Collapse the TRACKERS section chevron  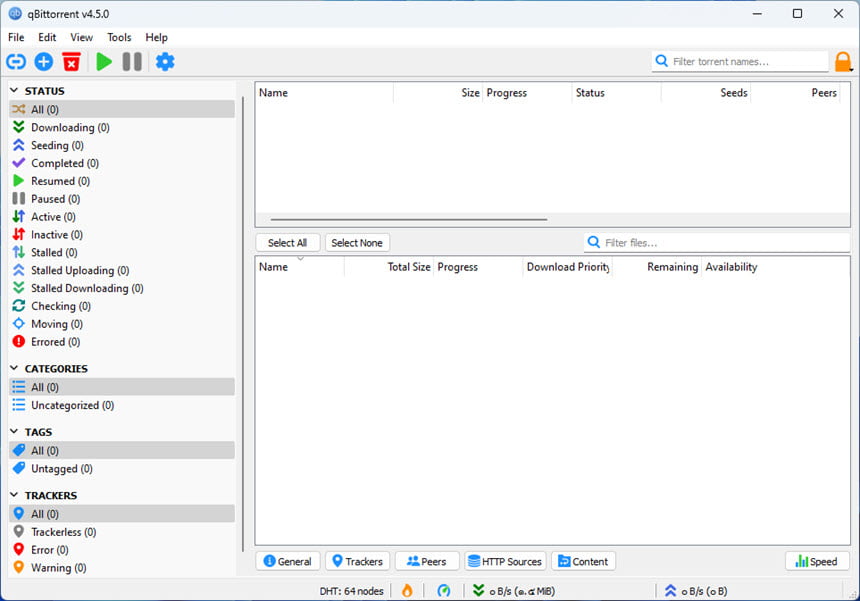tap(14, 495)
